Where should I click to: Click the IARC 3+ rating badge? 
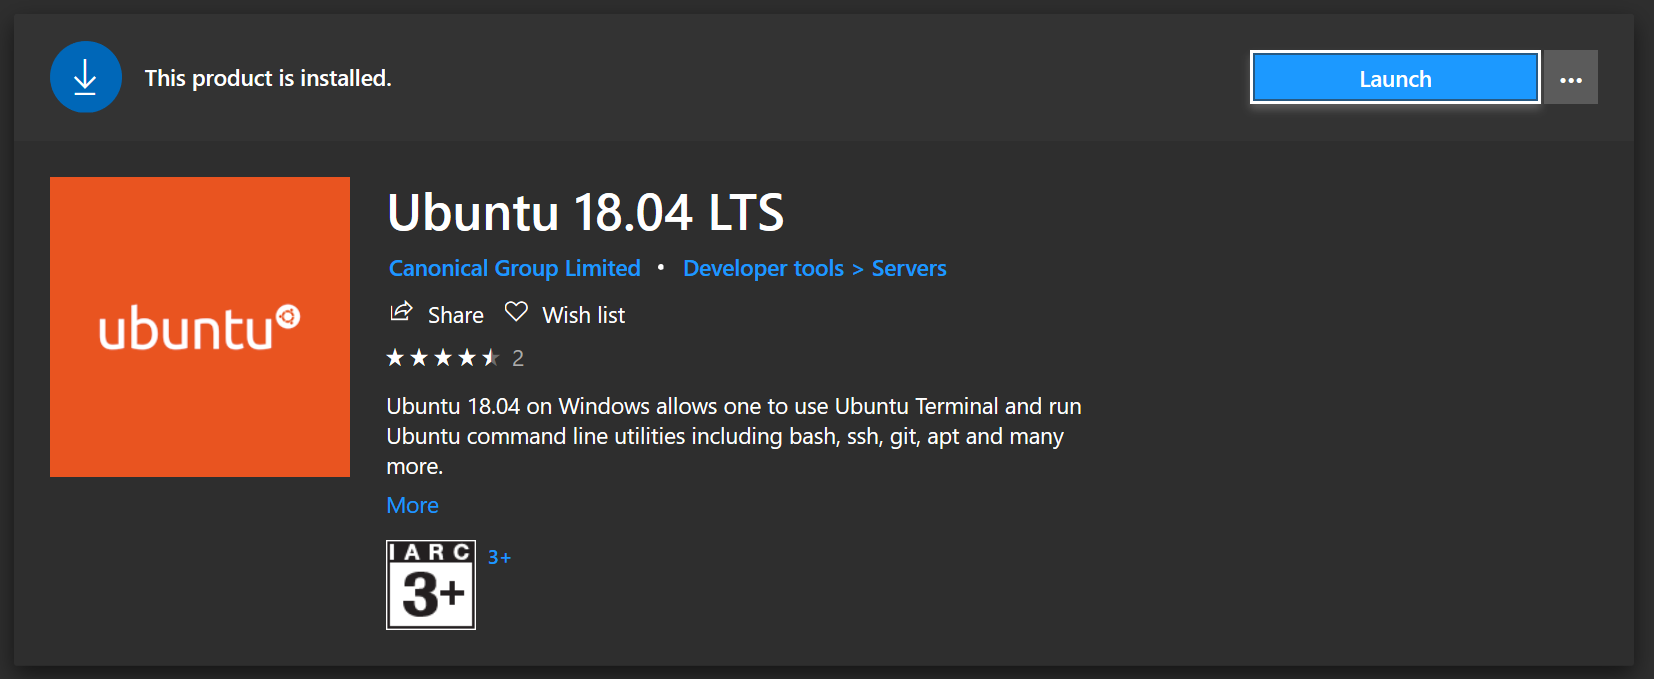[431, 585]
